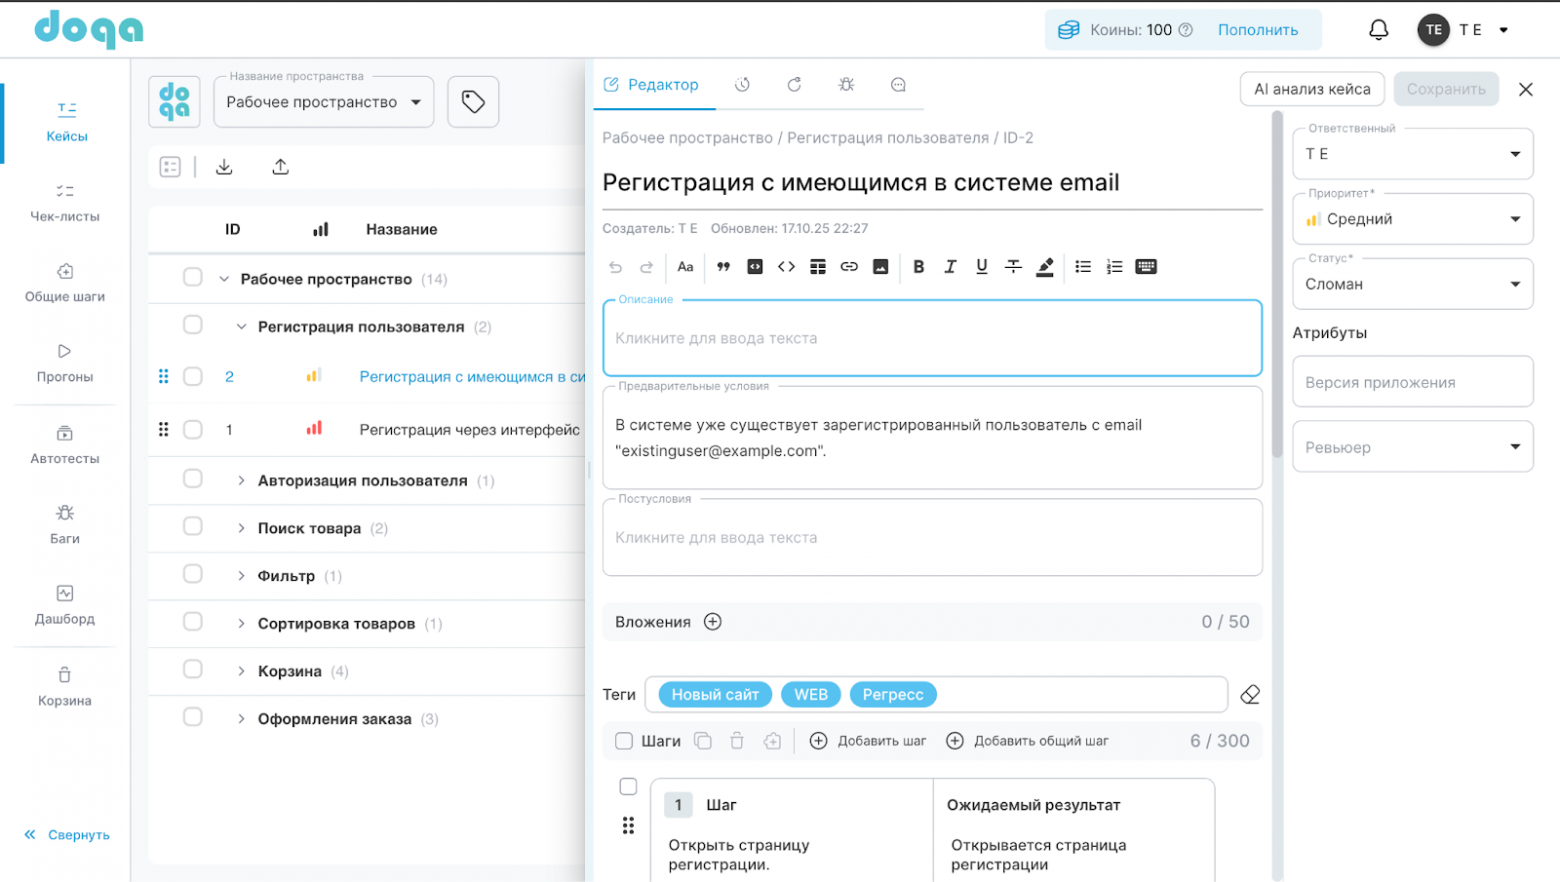The image size is (1560, 882).
Task: Select all steps via Шаги checkbox
Action: 624,741
